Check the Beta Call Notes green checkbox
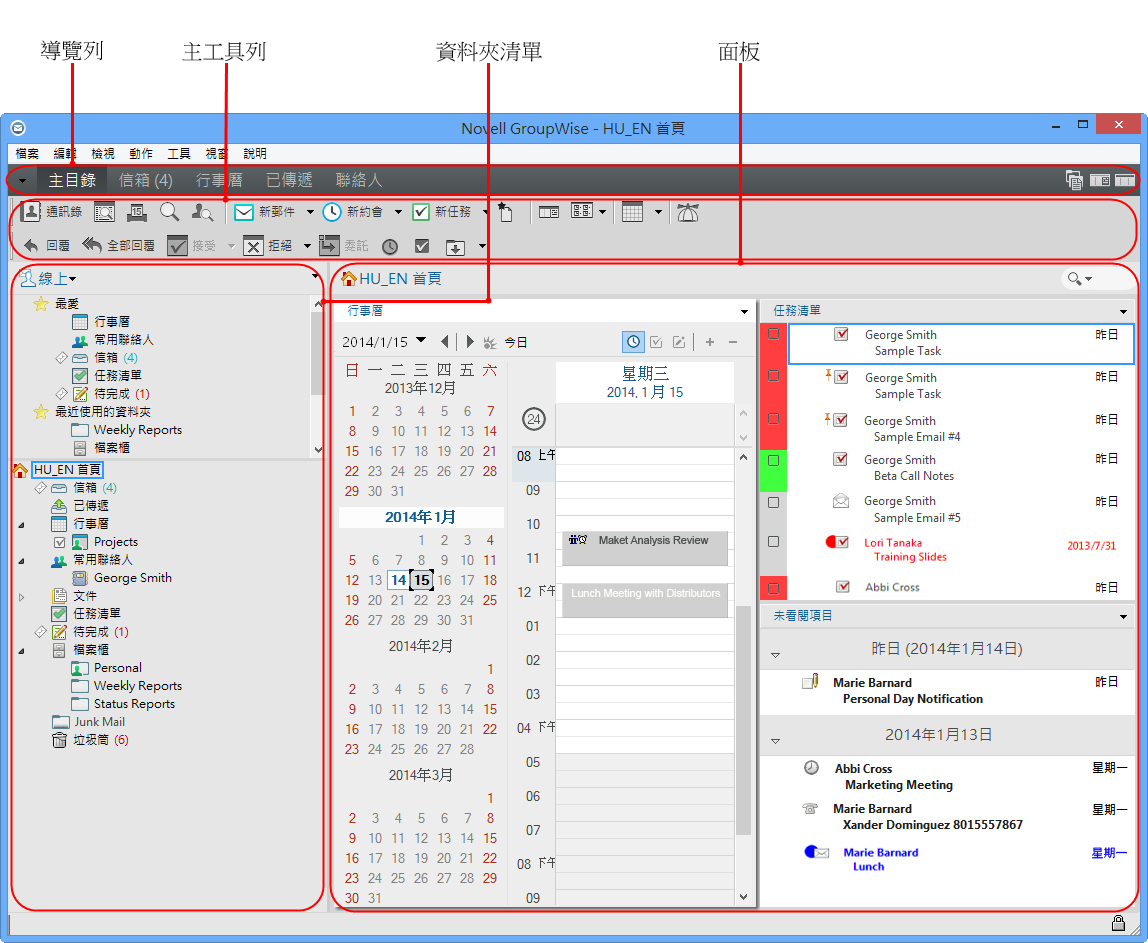Screen dimensions: 1148x943 [773, 461]
